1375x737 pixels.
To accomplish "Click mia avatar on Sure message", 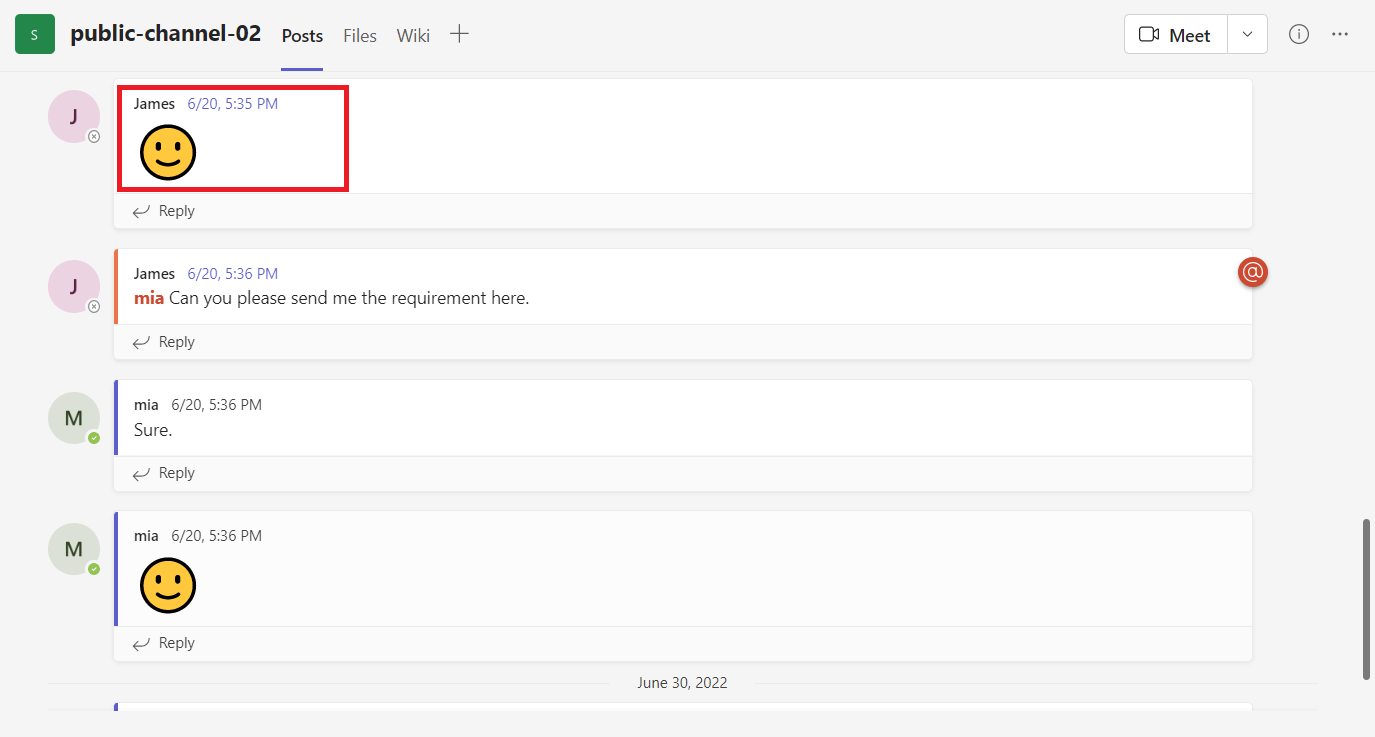I will point(74,418).
